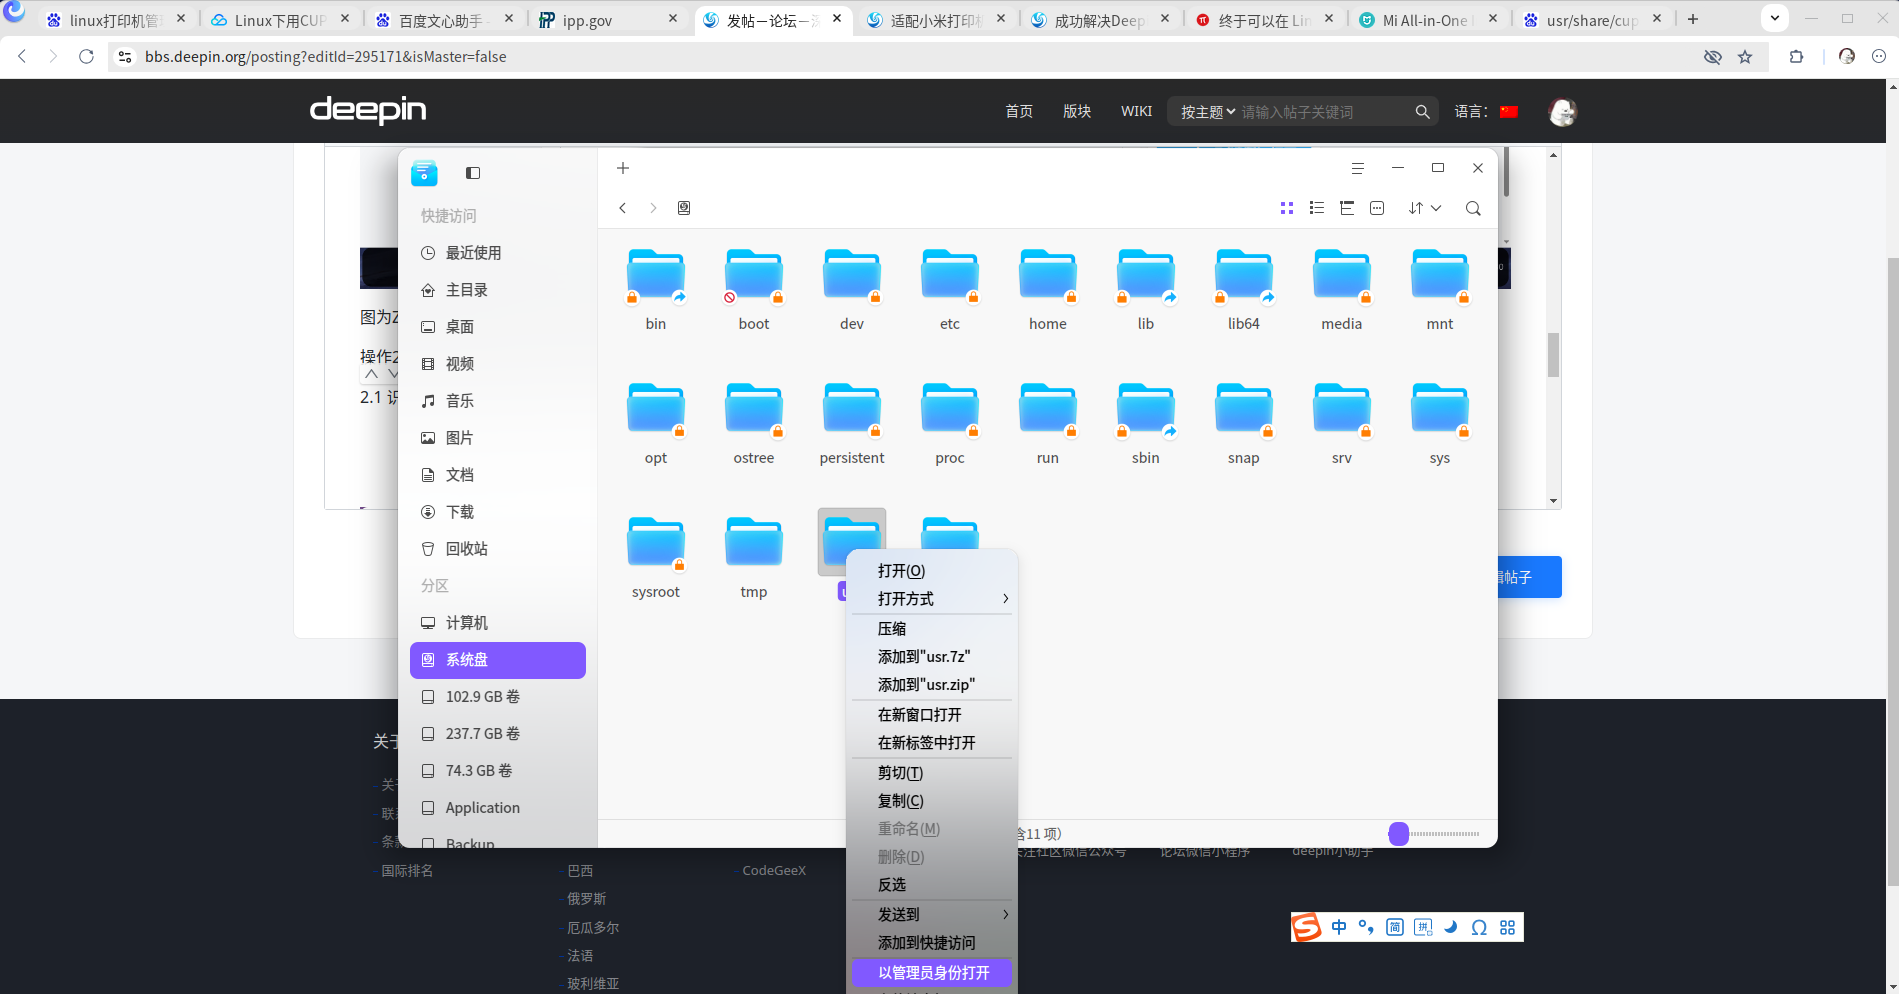Toggle Sogou input Chinese/English mode
Image resolution: width=1899 pixels, height=994 pixels.
click(1338, 927)
